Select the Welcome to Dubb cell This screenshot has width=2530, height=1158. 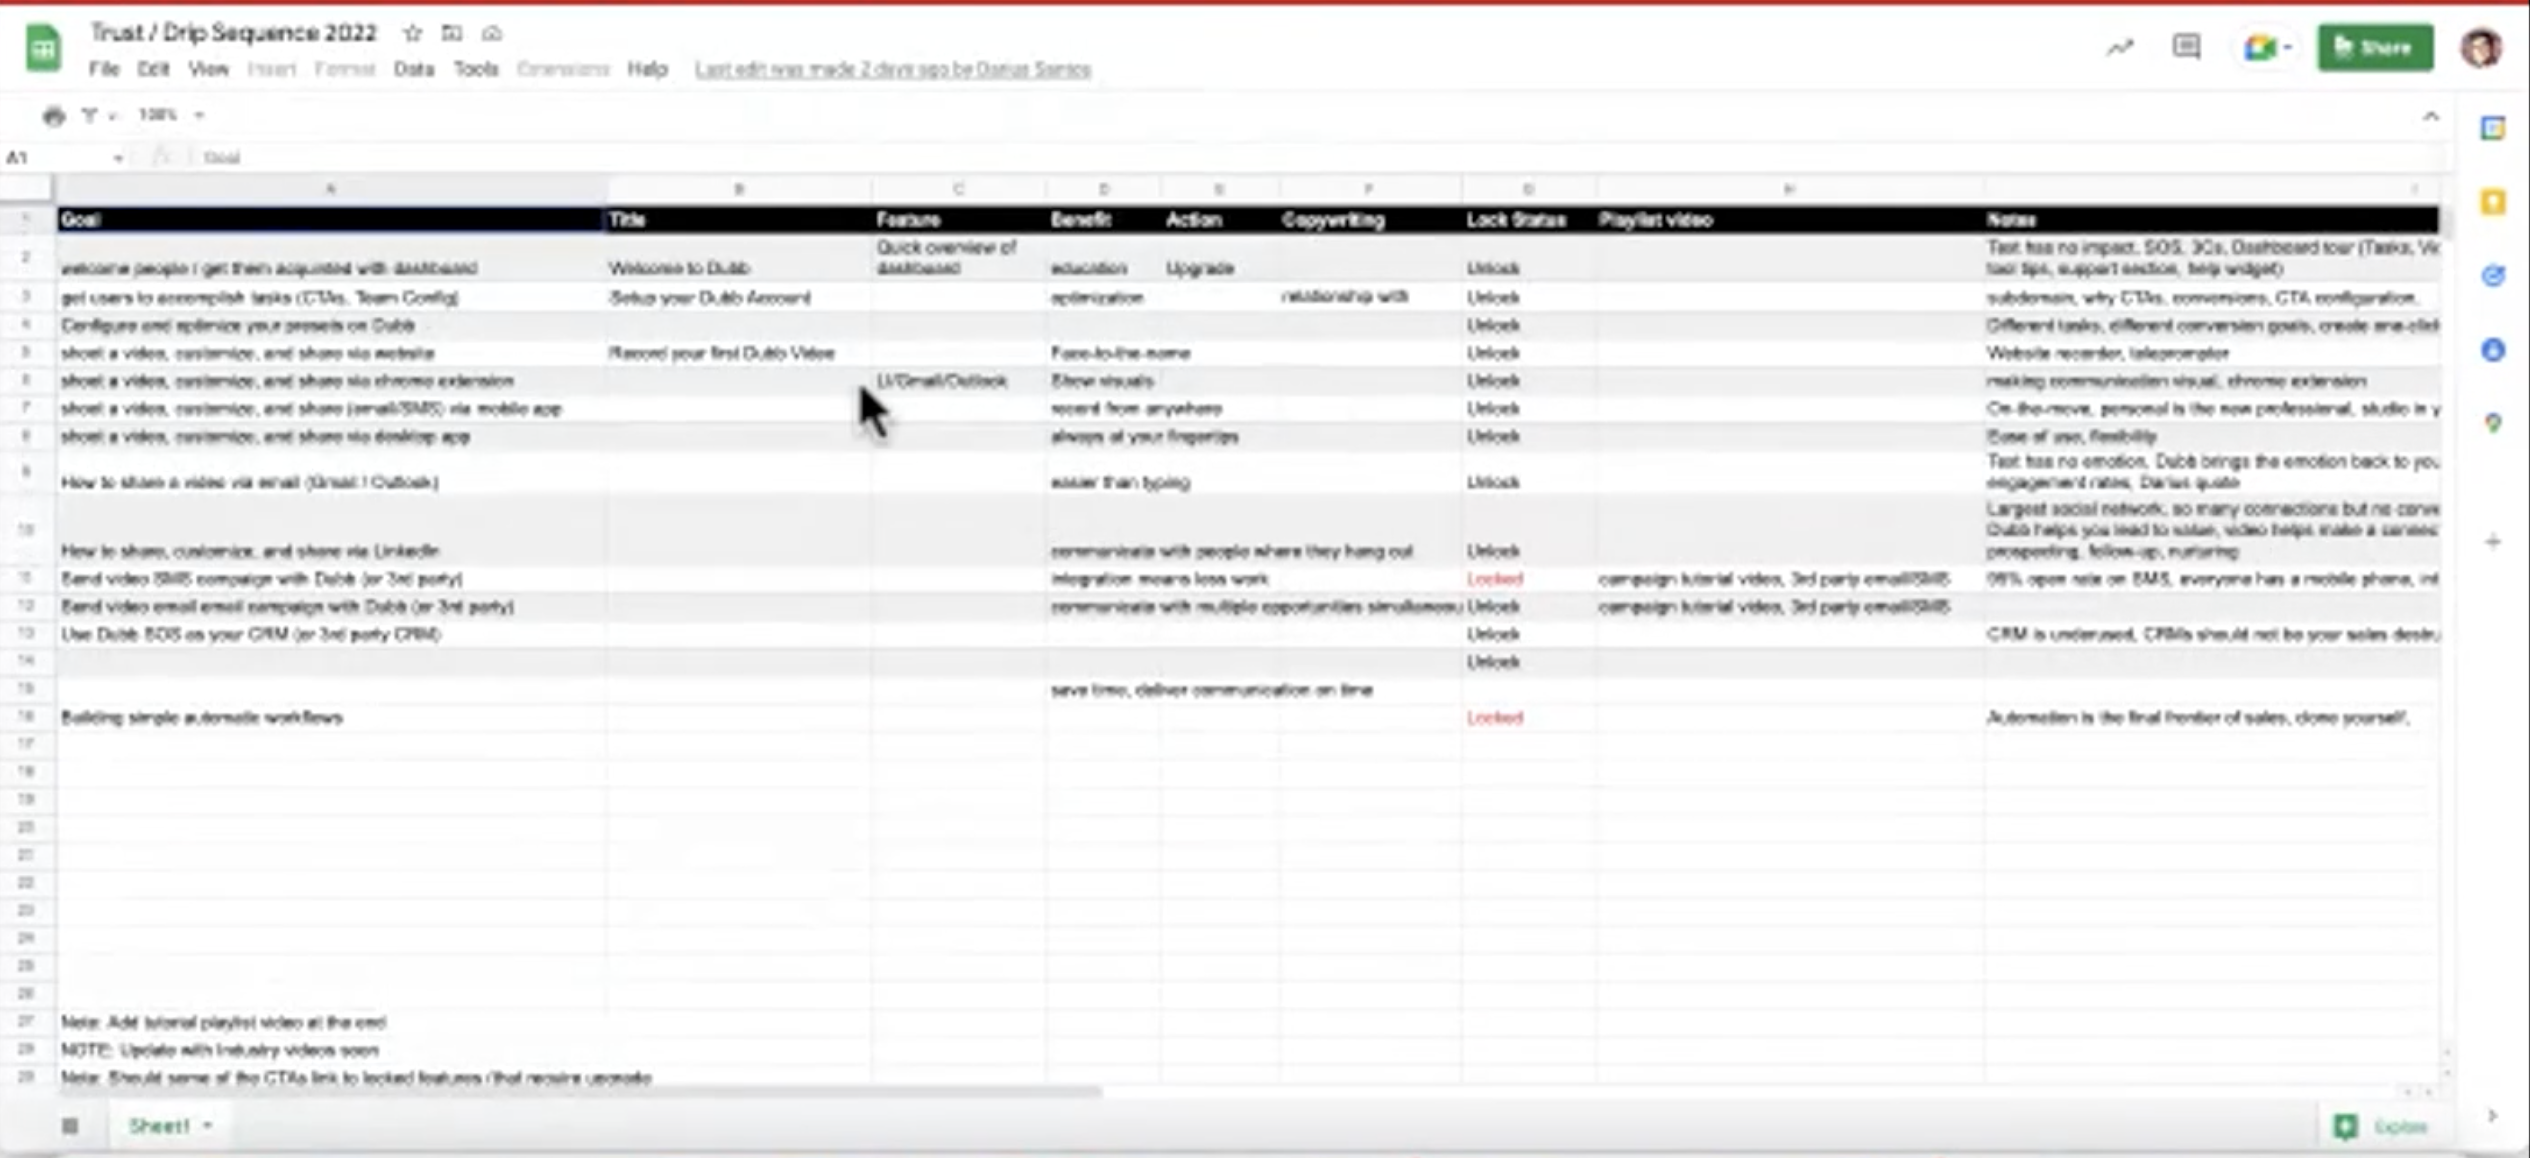739,258
